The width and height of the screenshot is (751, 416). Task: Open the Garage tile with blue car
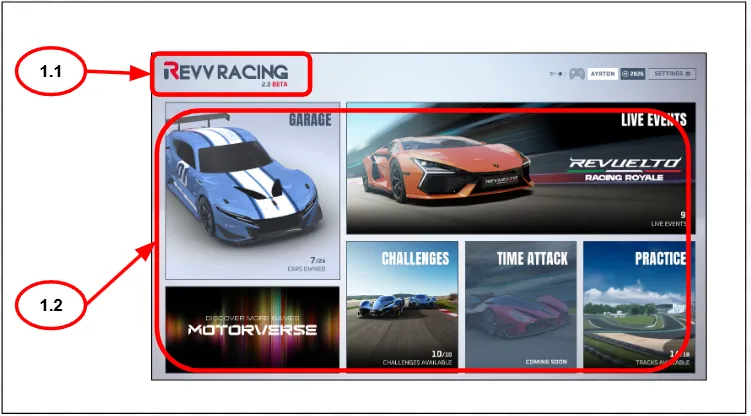pyautogui.click(x=252, y=191)
